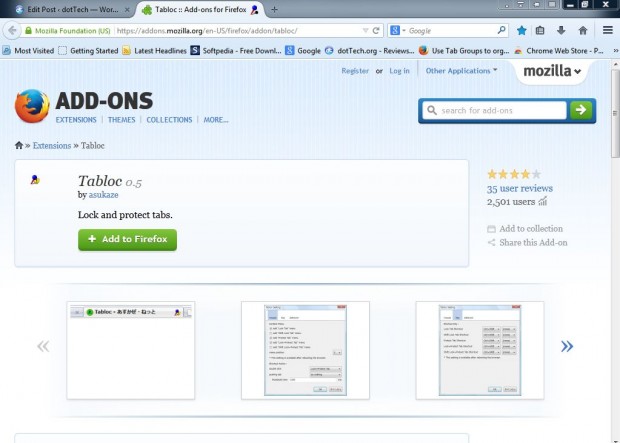Click the four-star rating stars
Screen dimensions: 620x443
click(x=514, y=174)
